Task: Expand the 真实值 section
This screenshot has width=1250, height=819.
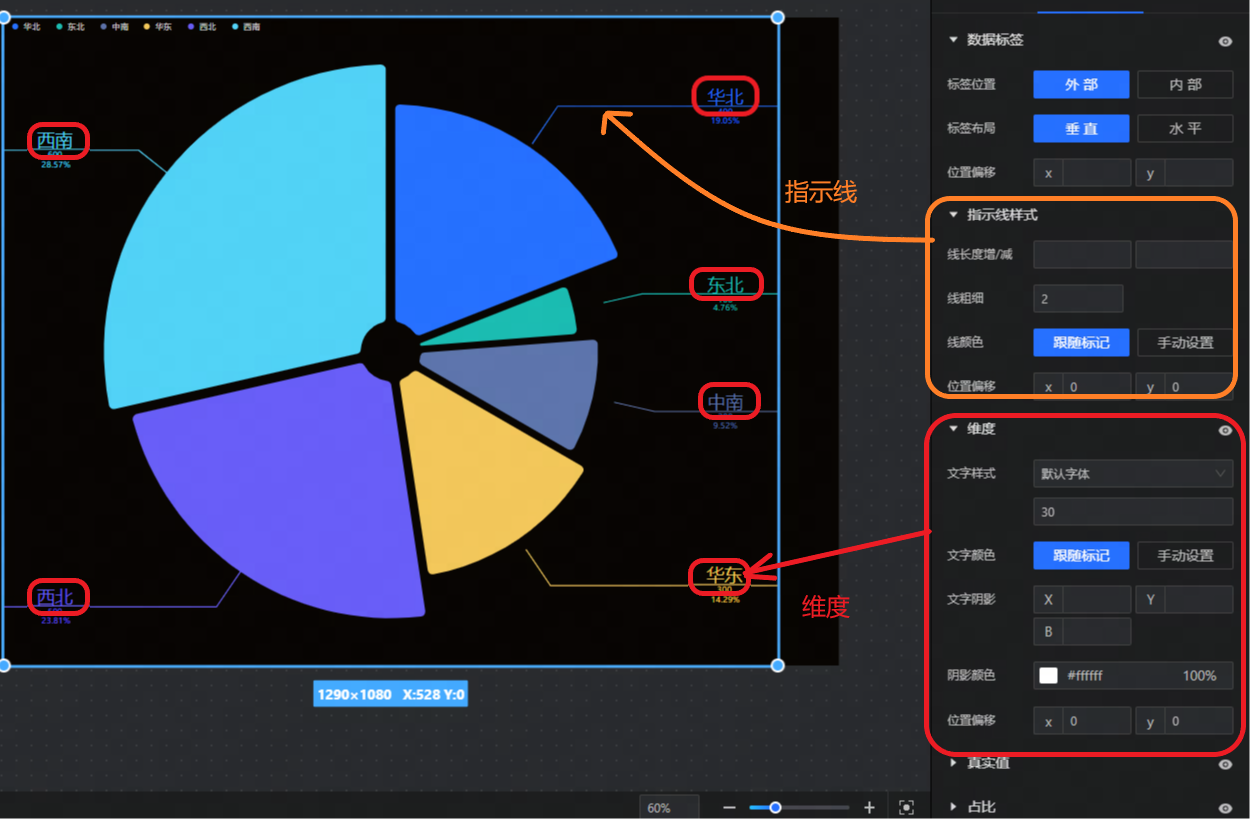Action: pyautogui.click(x=953, y=763)
